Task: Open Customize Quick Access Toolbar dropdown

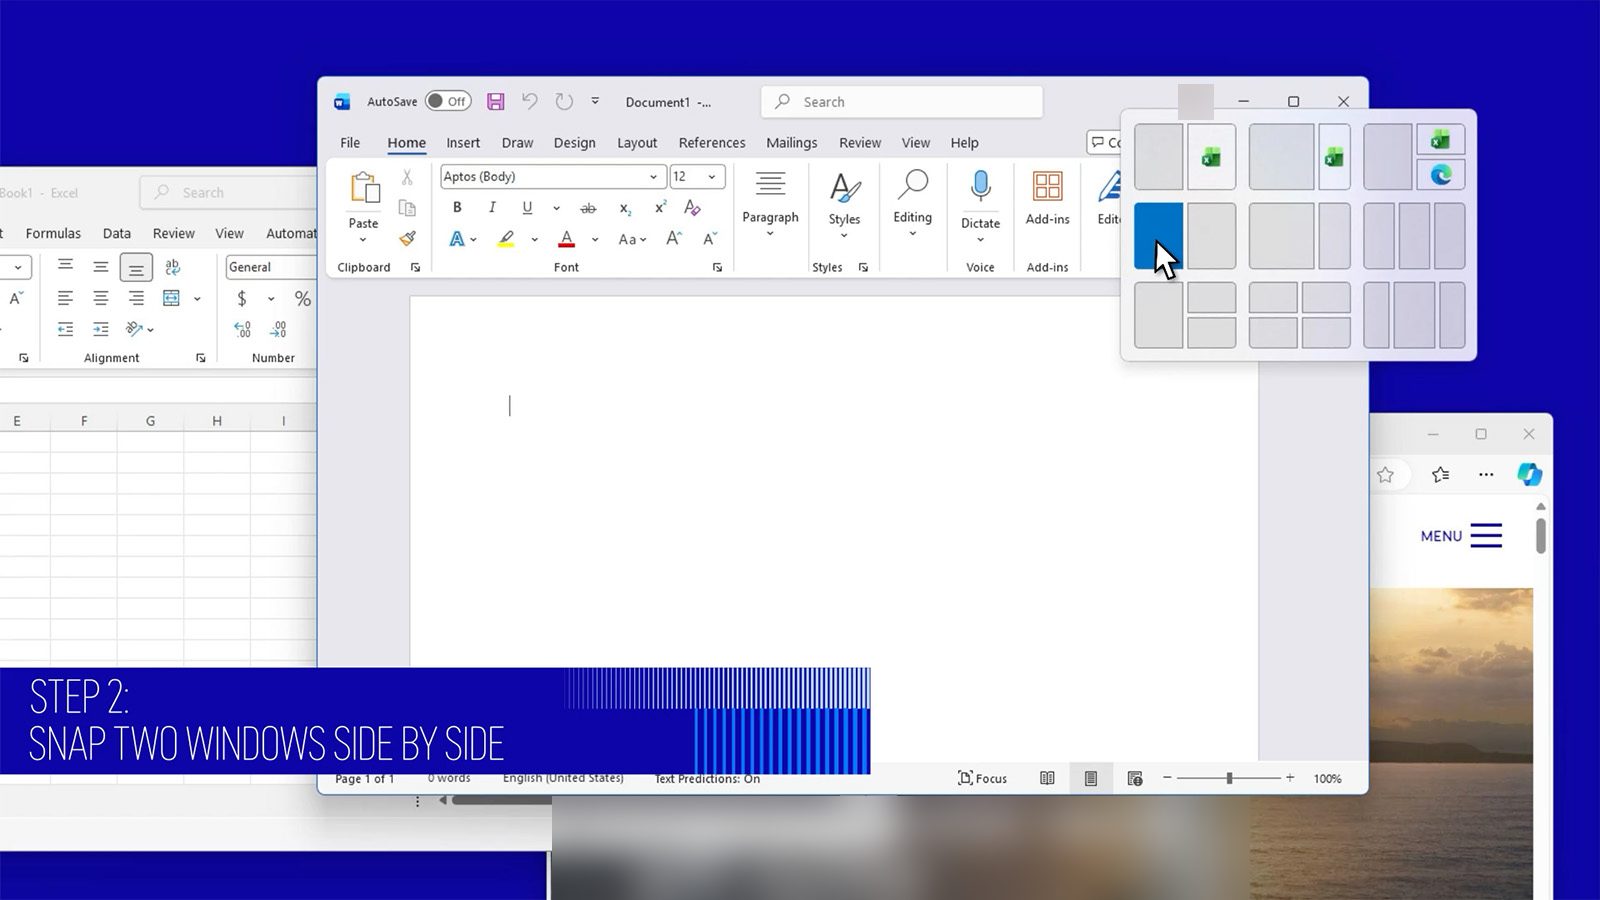Action: click(595, 101)
